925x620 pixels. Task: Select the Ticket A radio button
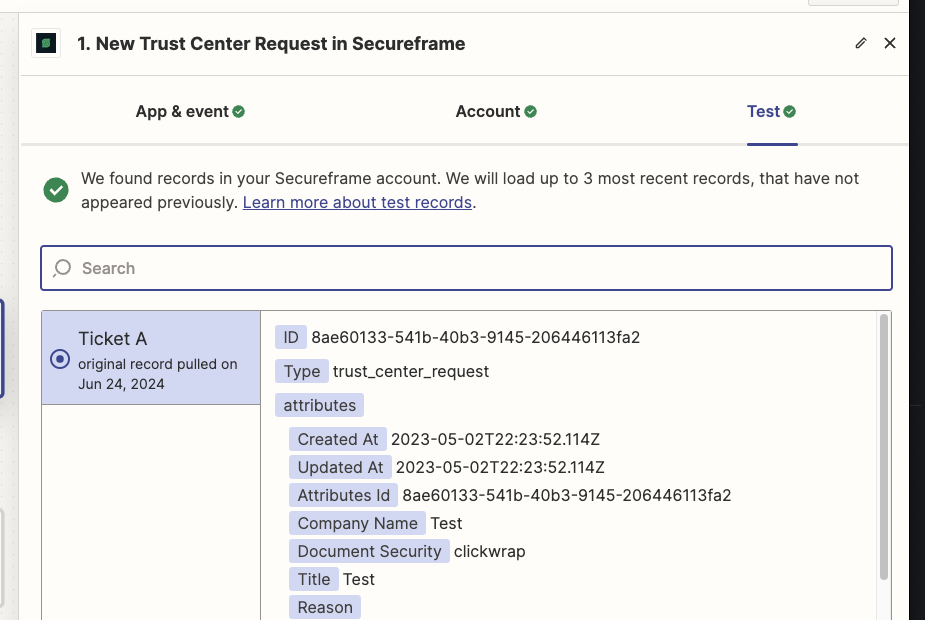(x=60, y=359)
